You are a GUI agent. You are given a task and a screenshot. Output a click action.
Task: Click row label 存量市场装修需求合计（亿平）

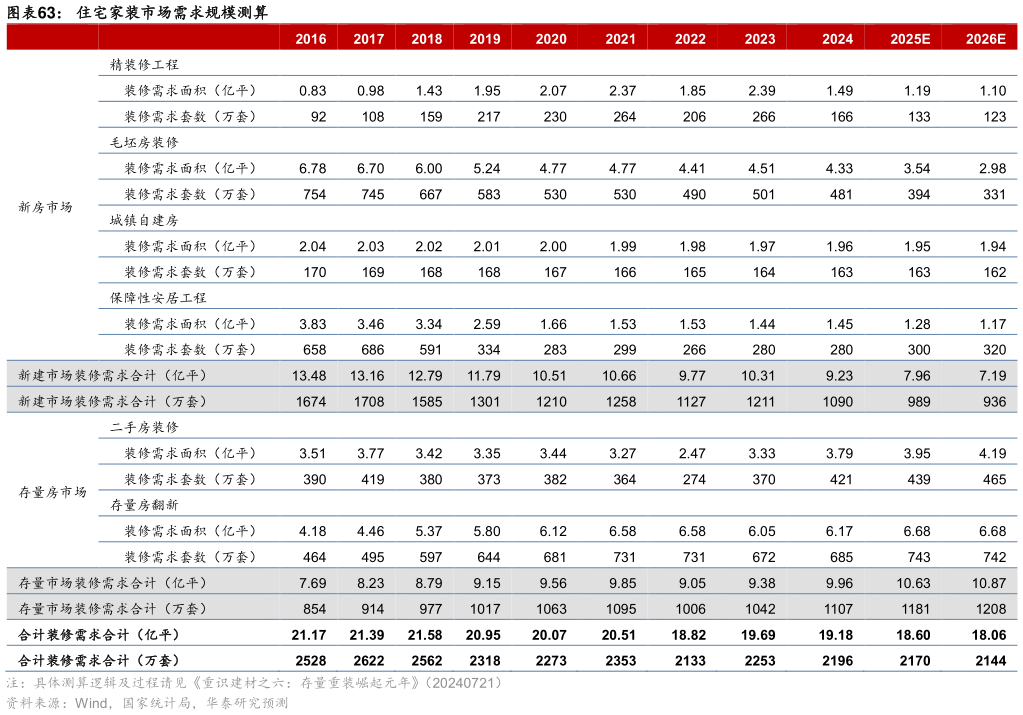(x=113, y=583)
